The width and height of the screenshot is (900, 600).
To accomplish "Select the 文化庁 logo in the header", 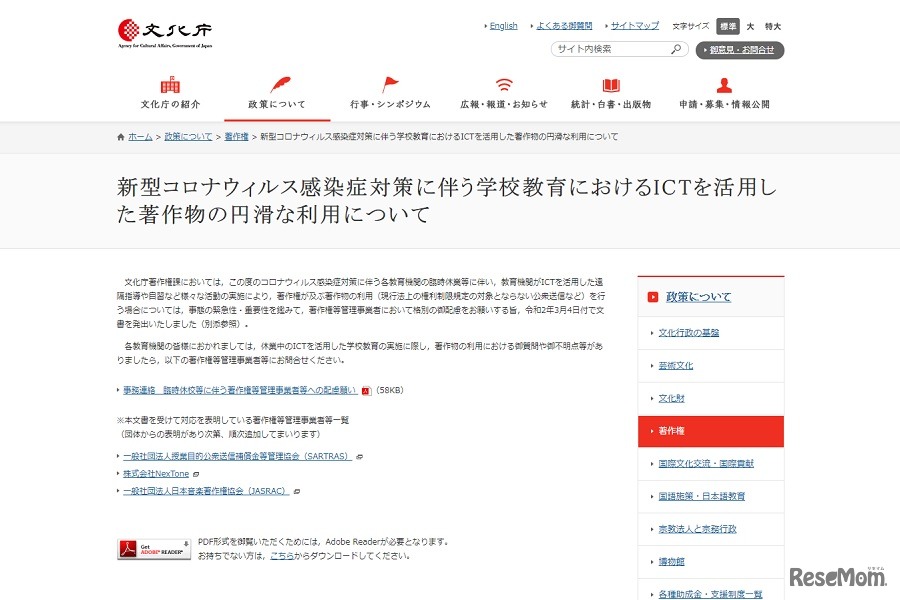I will (x=165, y=30).
